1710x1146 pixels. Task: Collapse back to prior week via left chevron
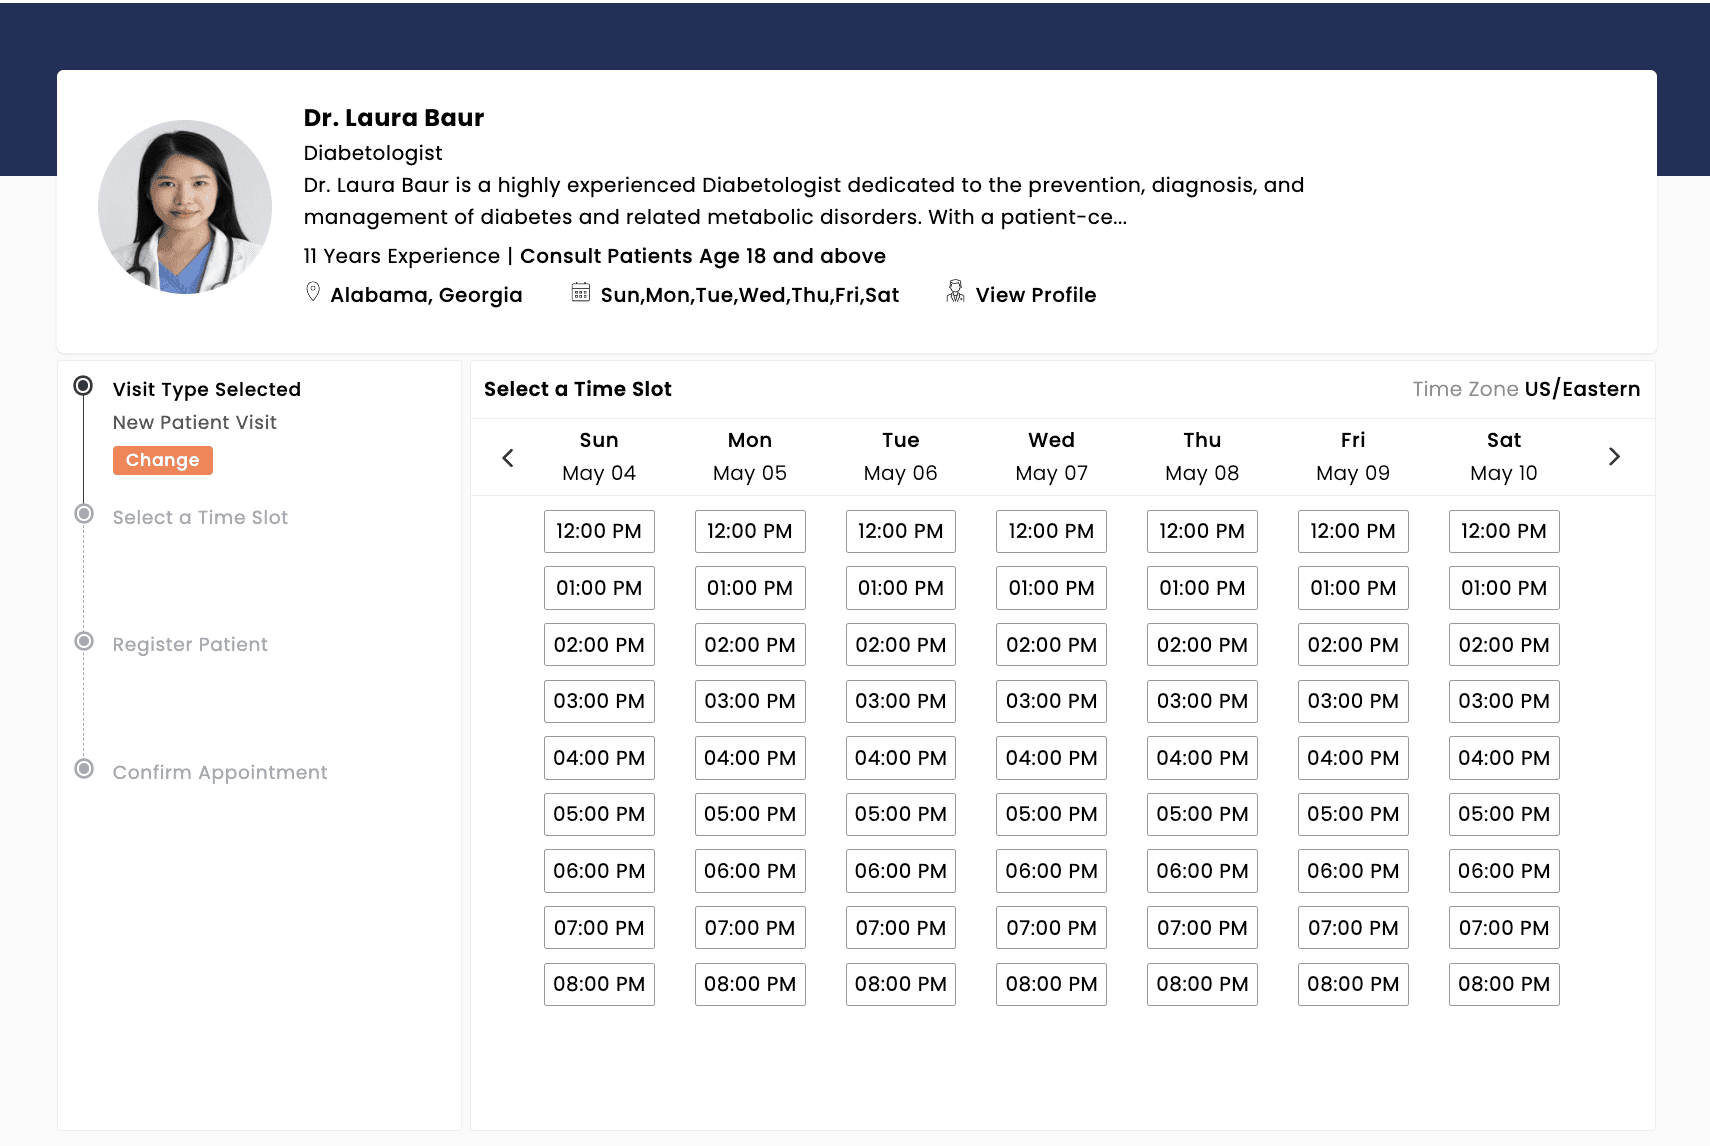click(508, 456)
